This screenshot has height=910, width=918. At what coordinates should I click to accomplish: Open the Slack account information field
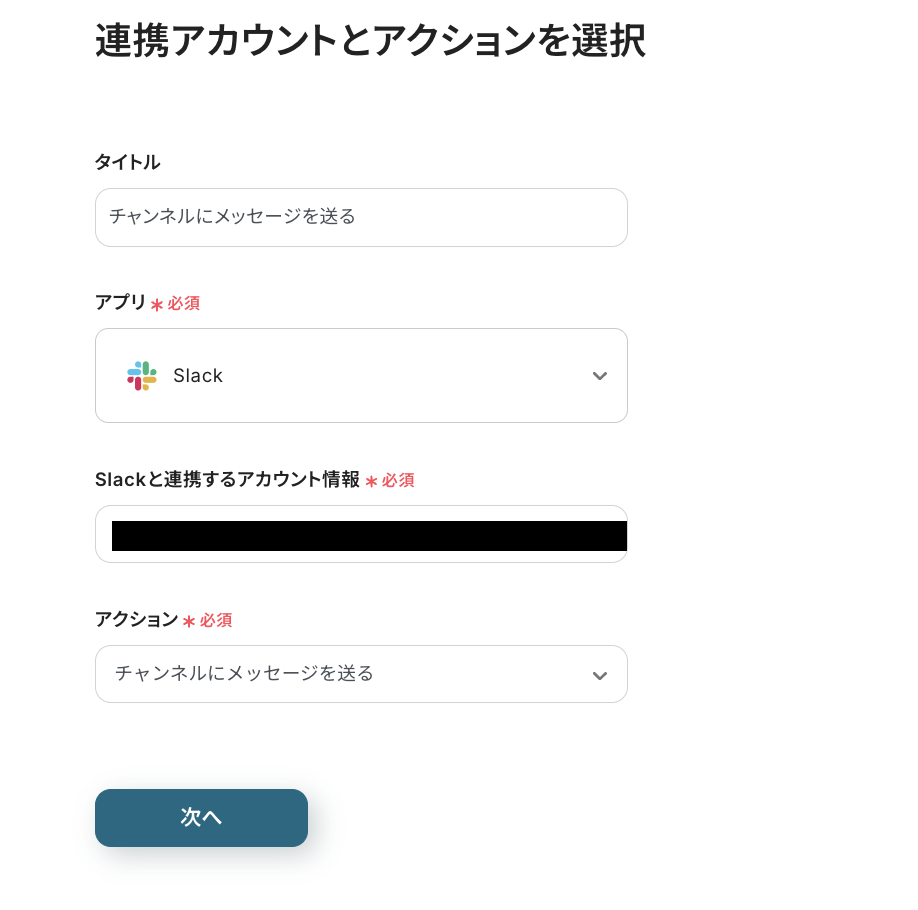(361, 534)
